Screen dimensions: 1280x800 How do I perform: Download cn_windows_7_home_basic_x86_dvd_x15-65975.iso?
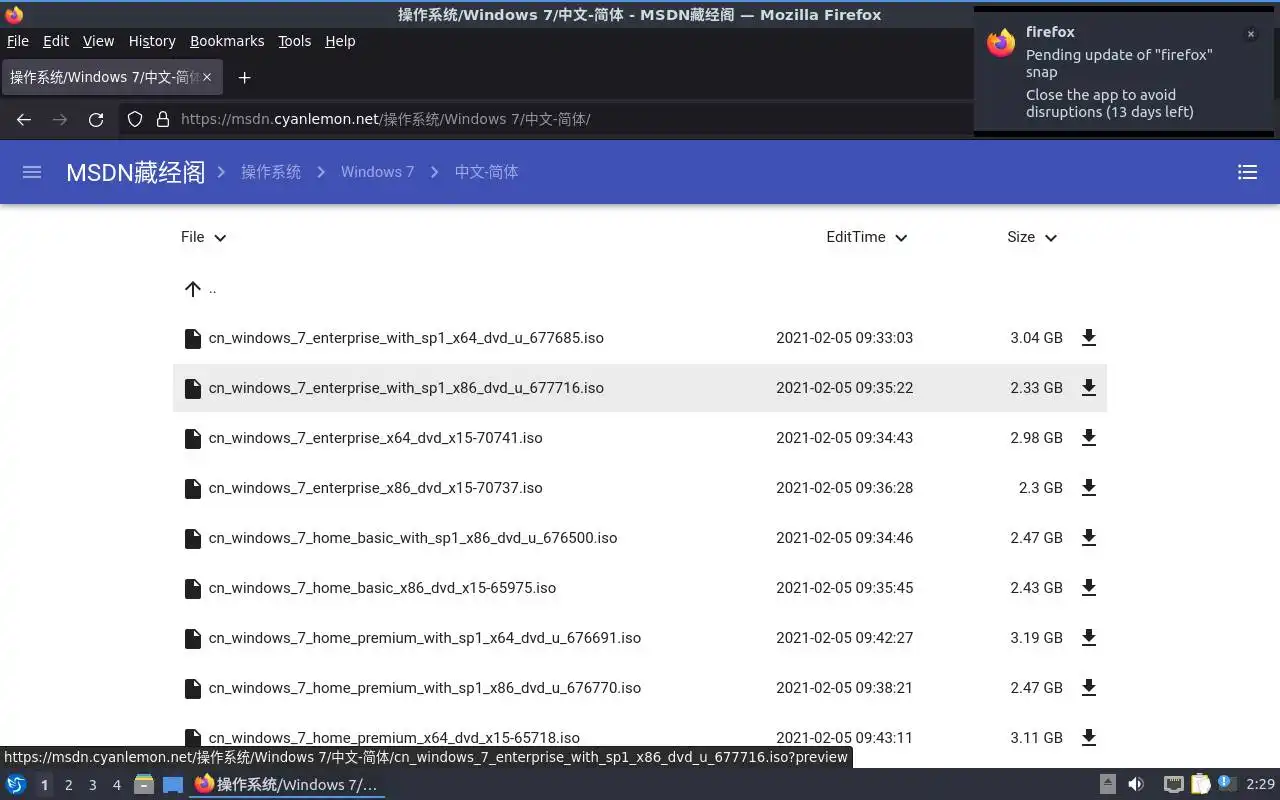click(x=1089, y=588)
